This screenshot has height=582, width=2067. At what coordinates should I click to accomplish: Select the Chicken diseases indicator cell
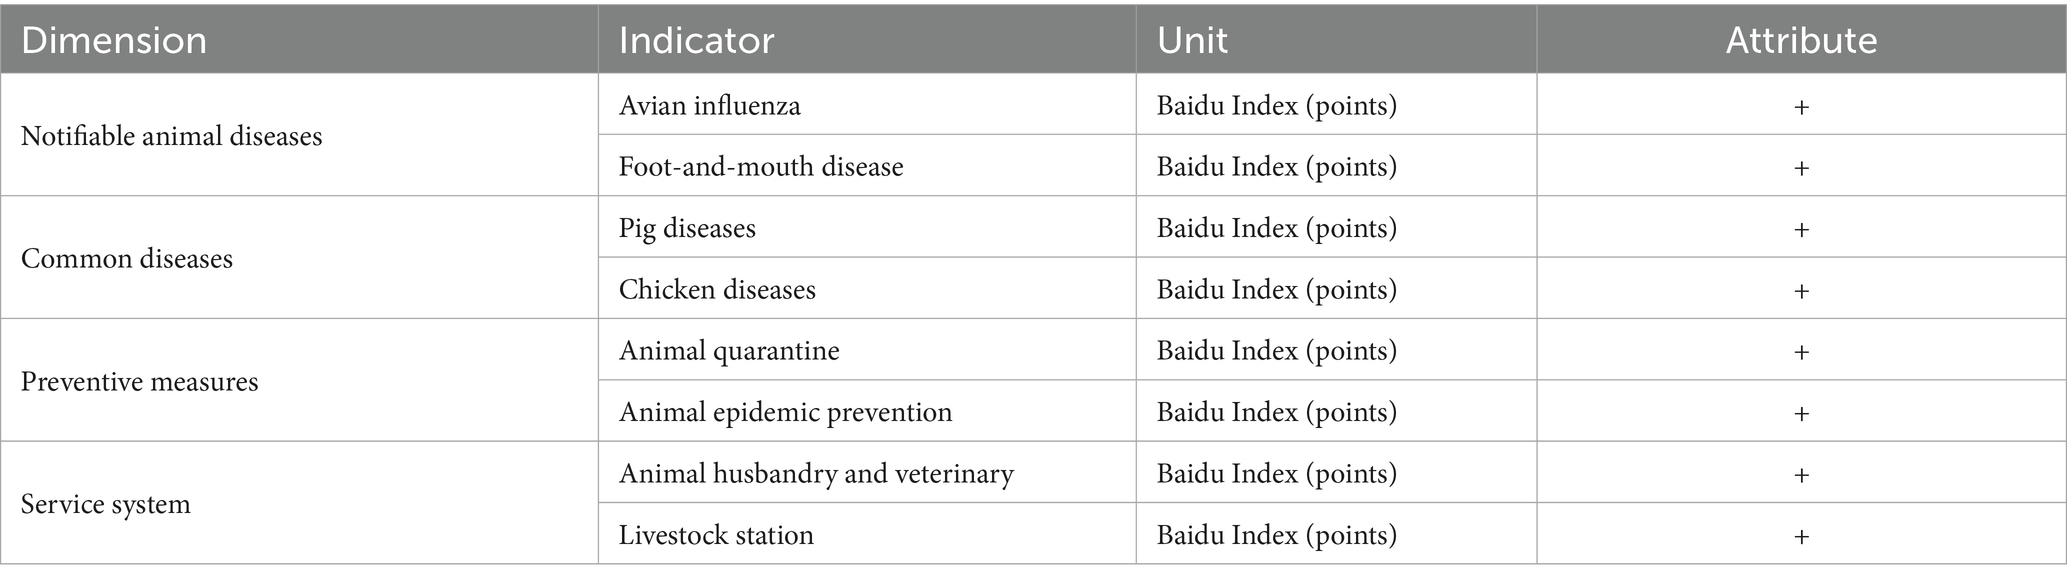[x=717, y=290]
